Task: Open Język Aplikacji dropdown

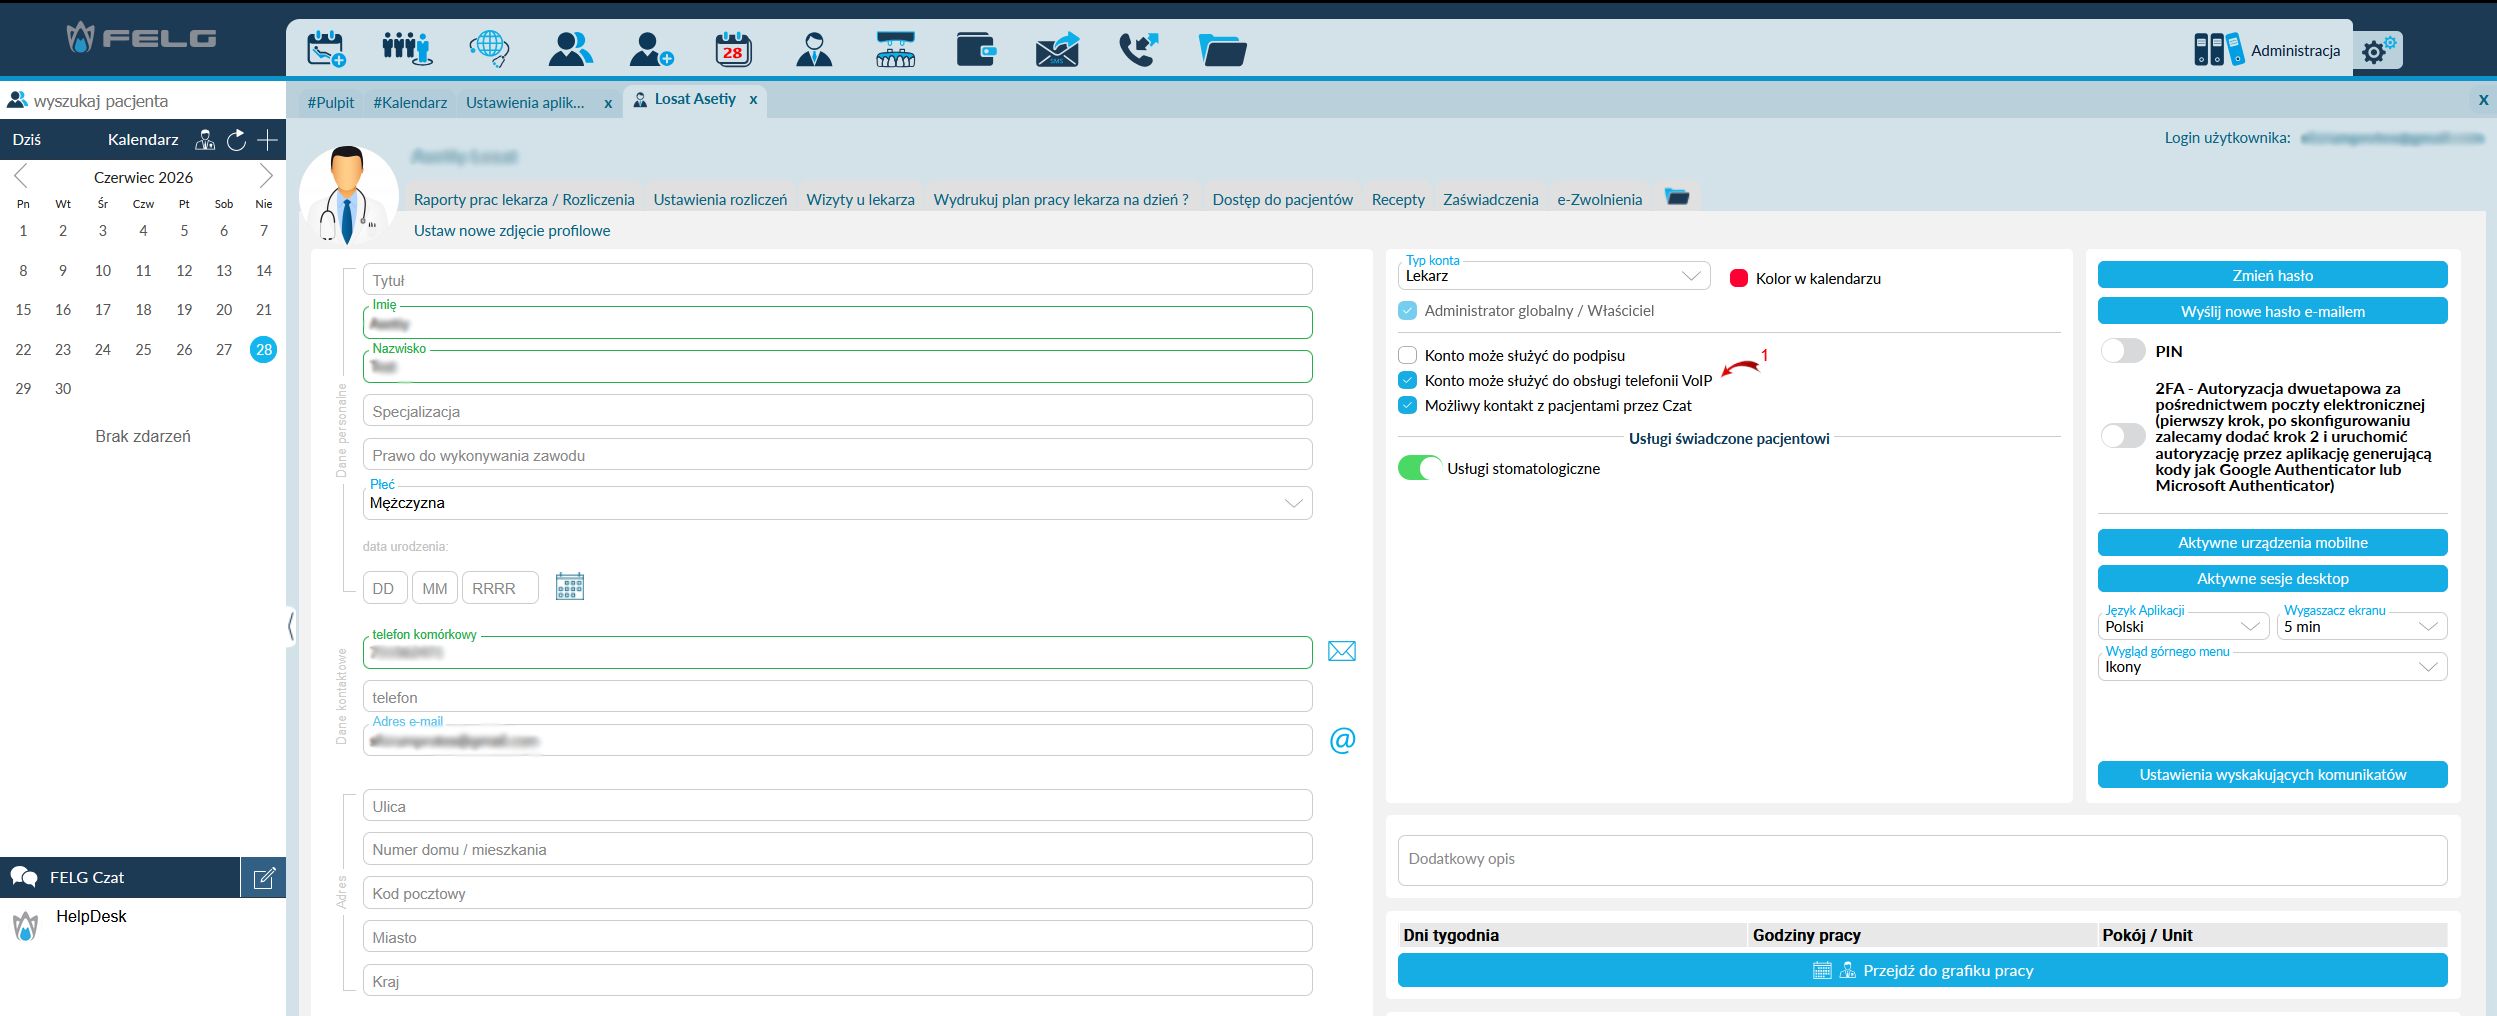Action: pos(2183,627)
